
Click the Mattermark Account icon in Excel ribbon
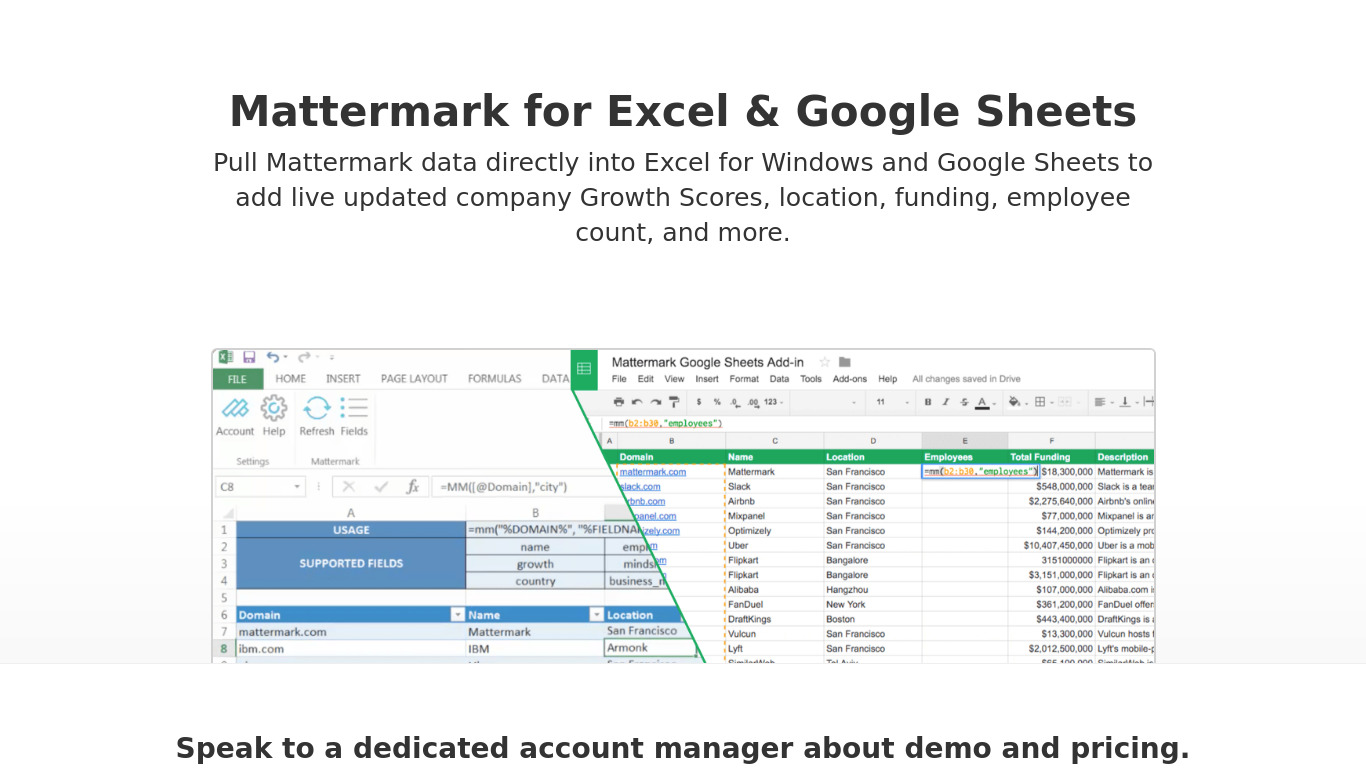pyautogui.click(x=235, y=407)
